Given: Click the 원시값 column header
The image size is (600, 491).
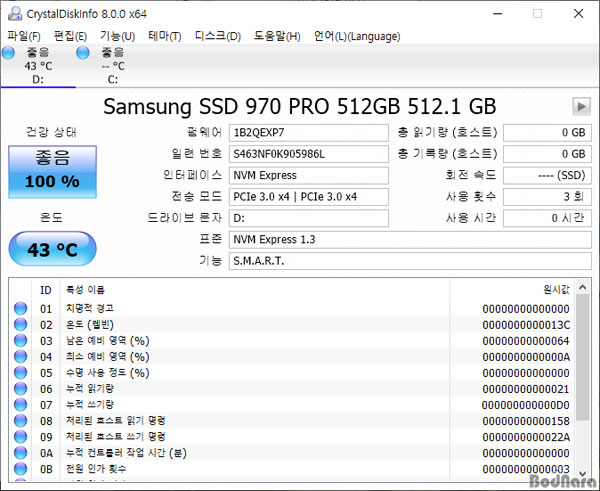Looking at the screenshot, I should [x=513, y=290].
